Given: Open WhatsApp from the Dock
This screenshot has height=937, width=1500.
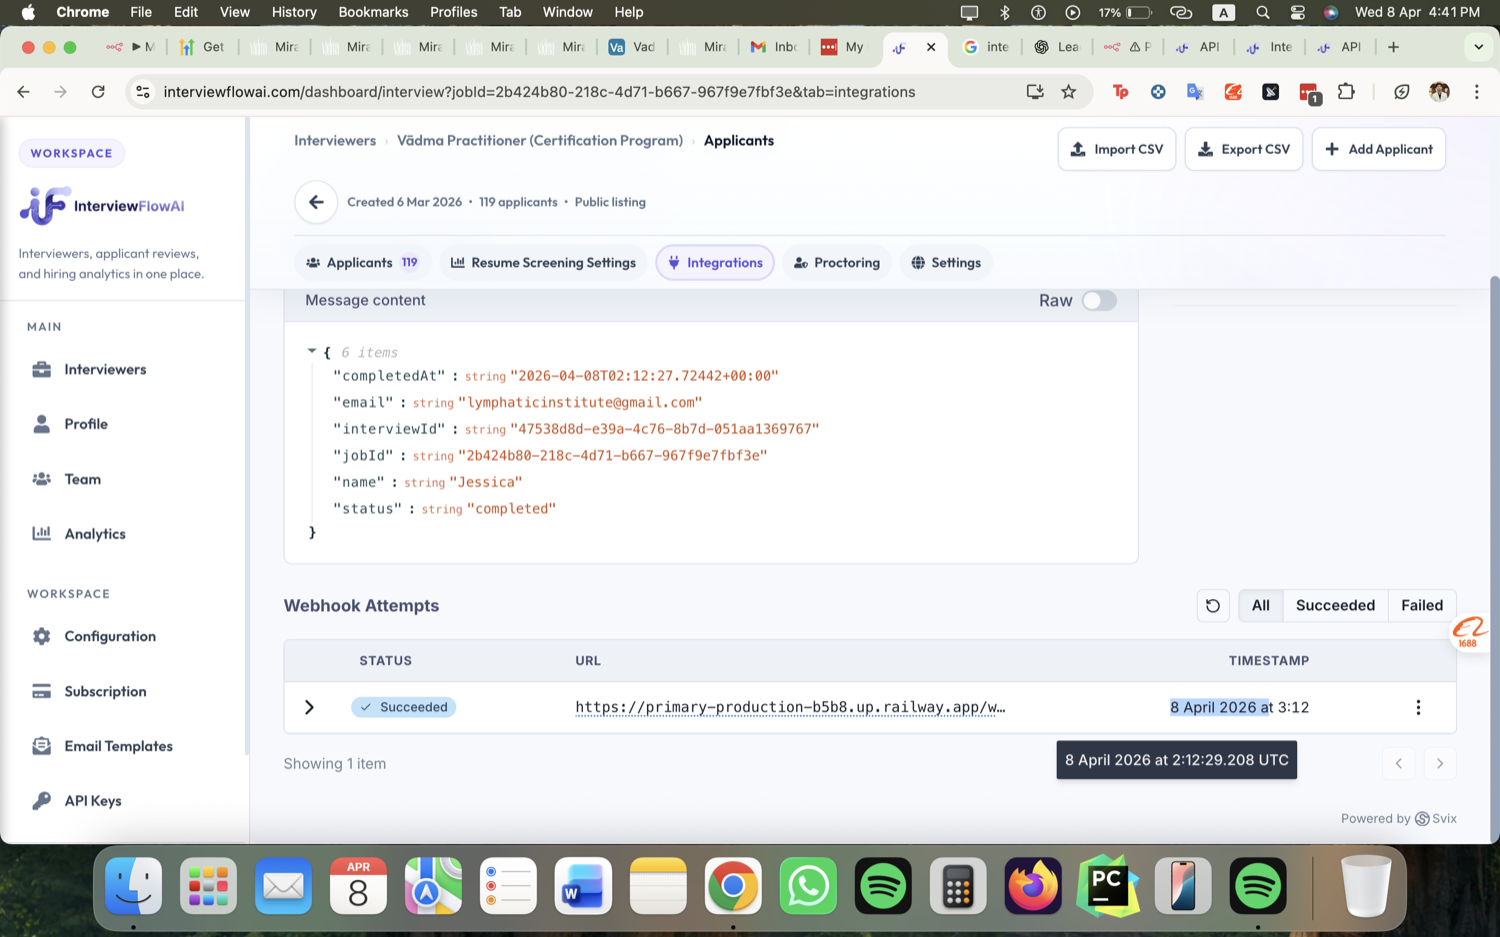Looking at the screenshot, I should click(x=808, y=886).
